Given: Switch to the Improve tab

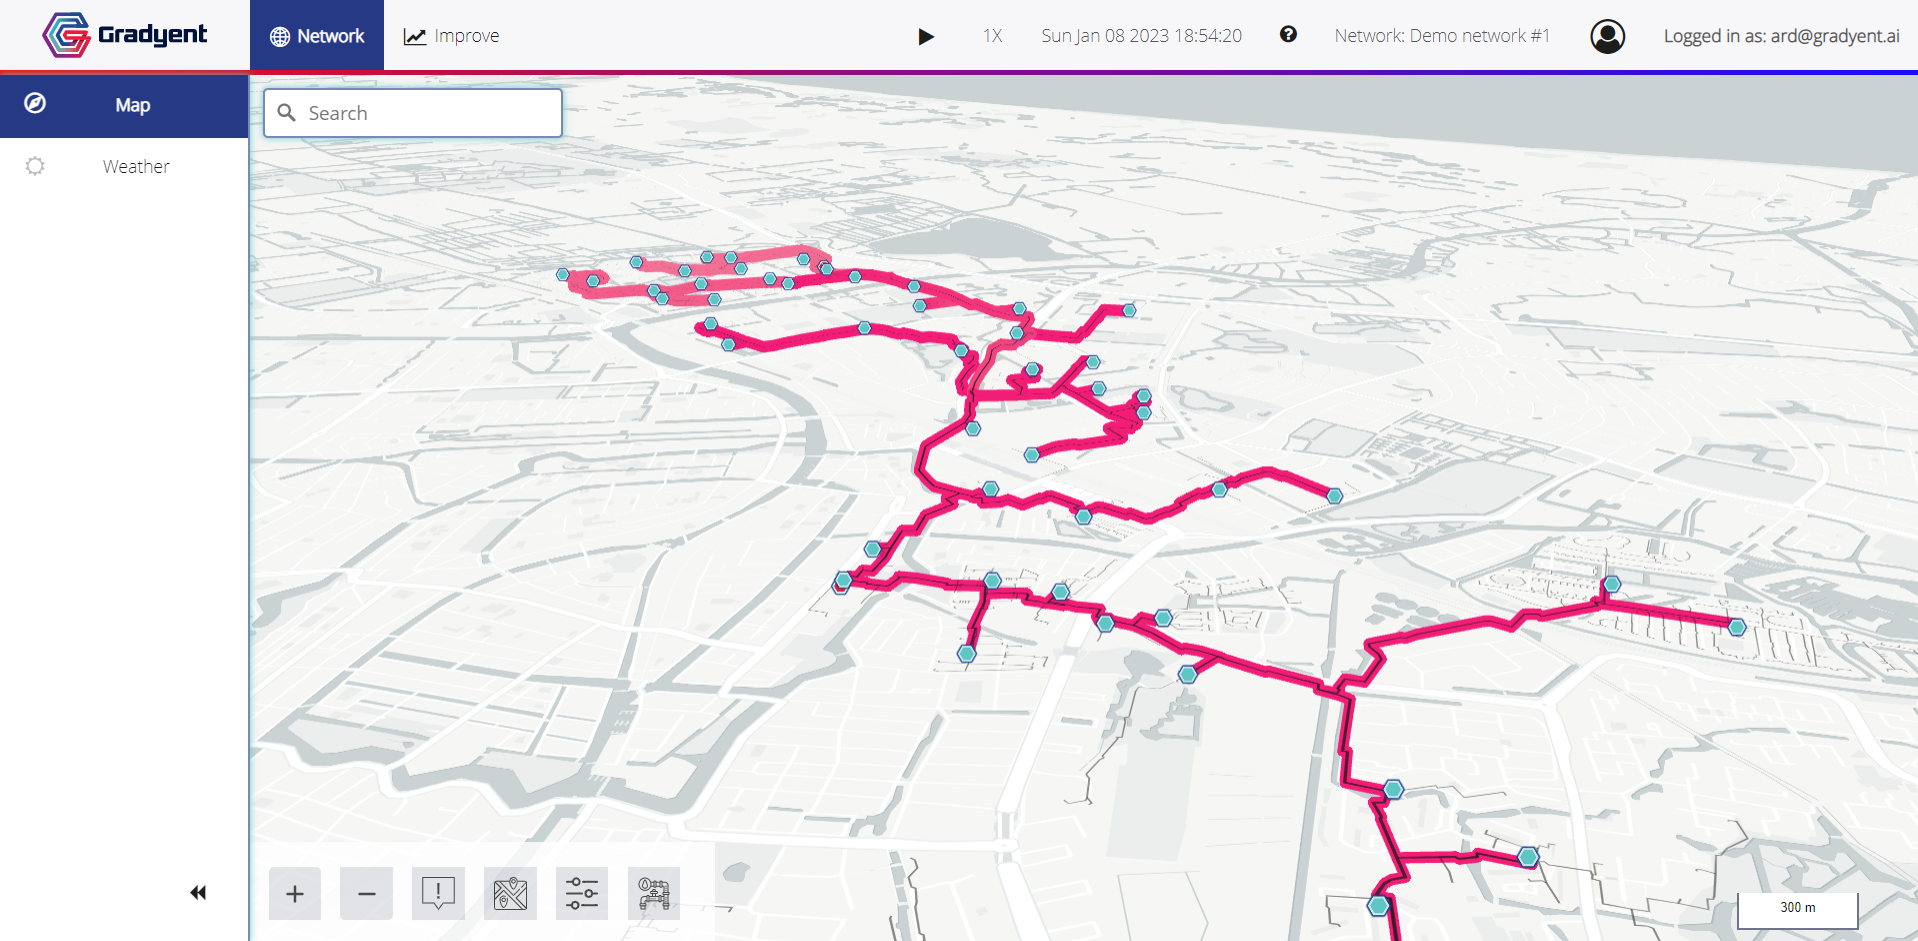Looking at the screenshot, I should (451, 36).
